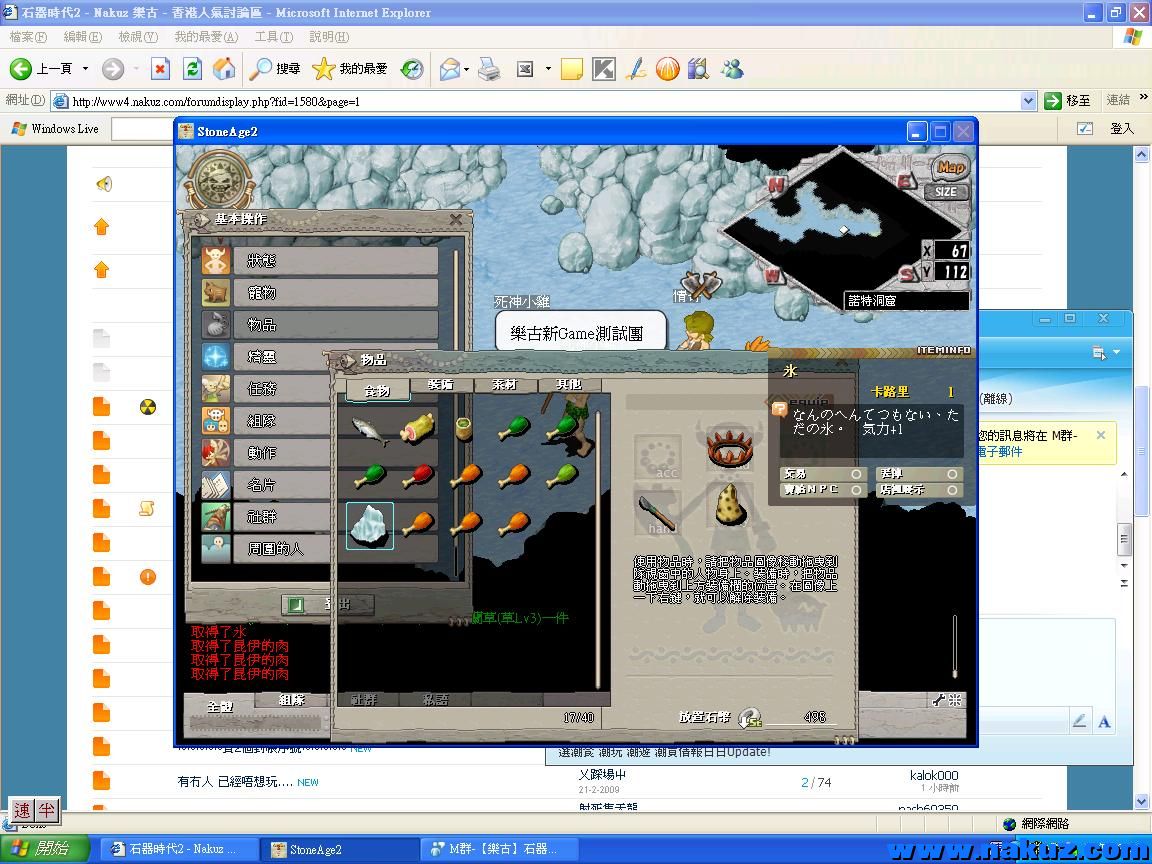Click the stone axe hand slot
Screen dimensions: 1152x864
point(656,512)
